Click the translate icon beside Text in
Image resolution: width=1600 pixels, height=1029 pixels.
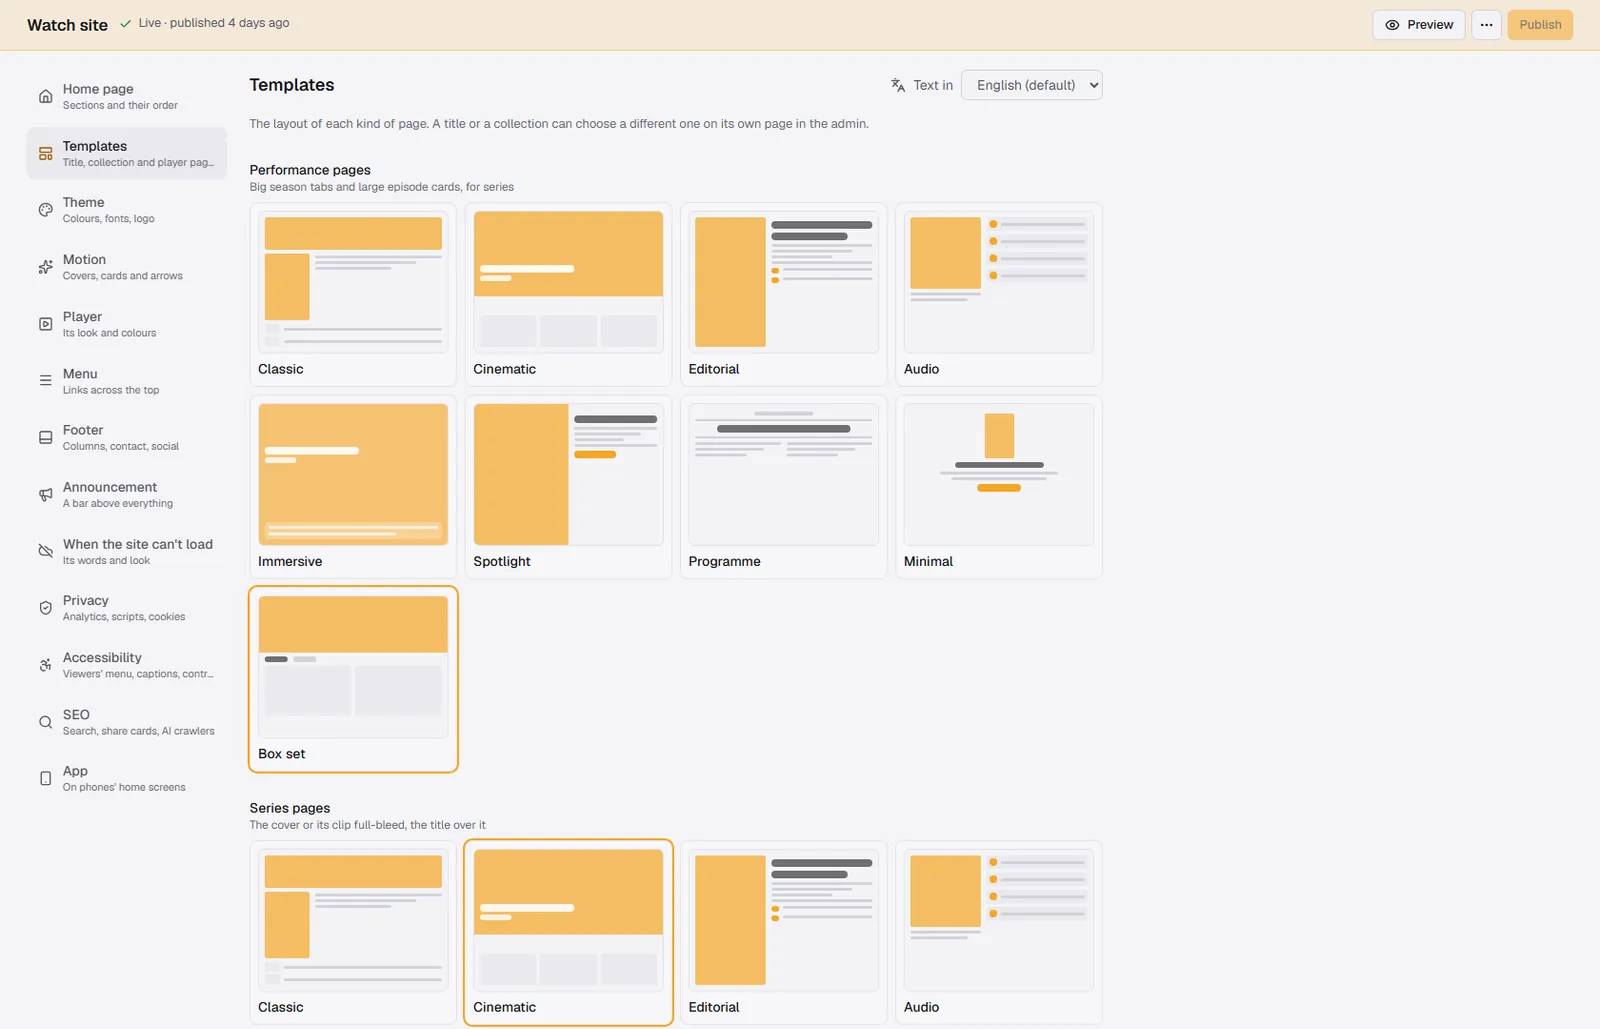tap(898, 85)
